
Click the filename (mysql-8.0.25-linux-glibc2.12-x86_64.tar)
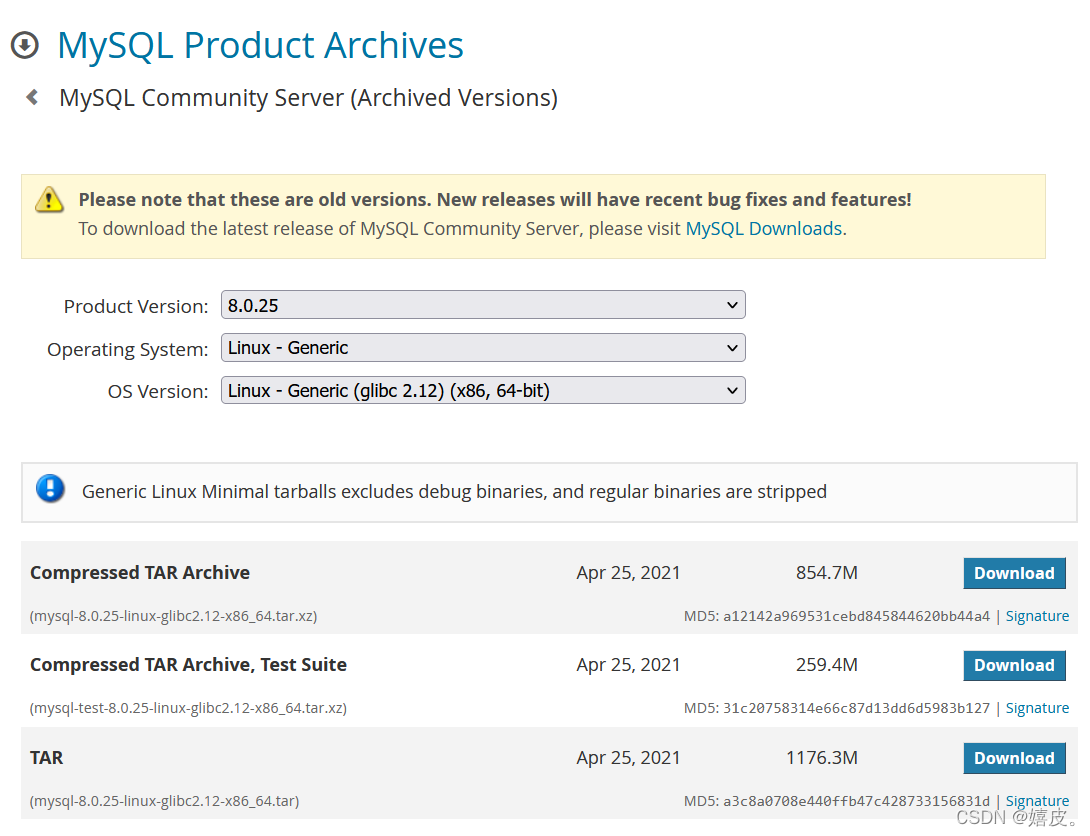(x=164, y=801)
